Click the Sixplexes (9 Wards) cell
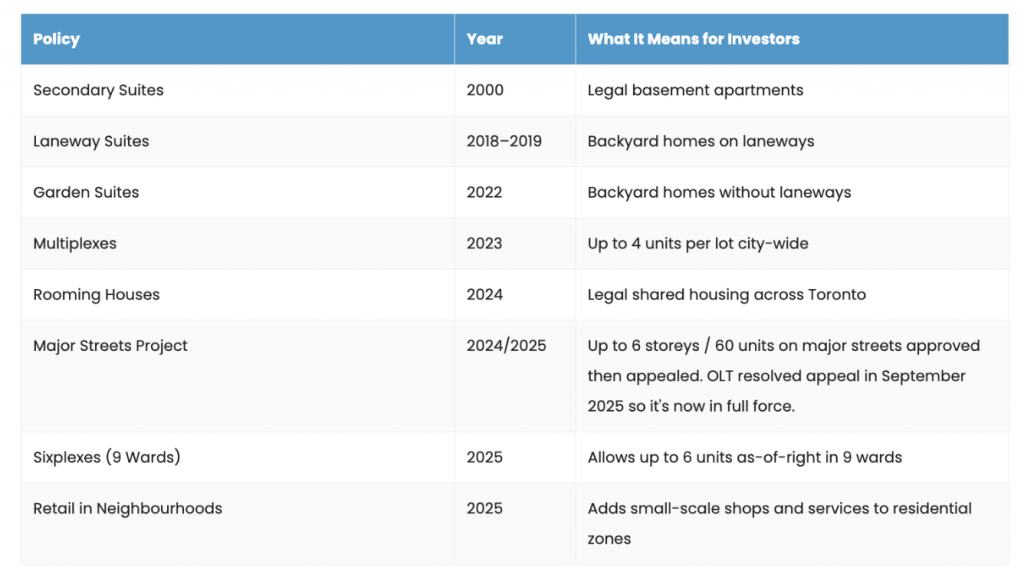This screenshot has height=581, width=1024. (106, 457)
